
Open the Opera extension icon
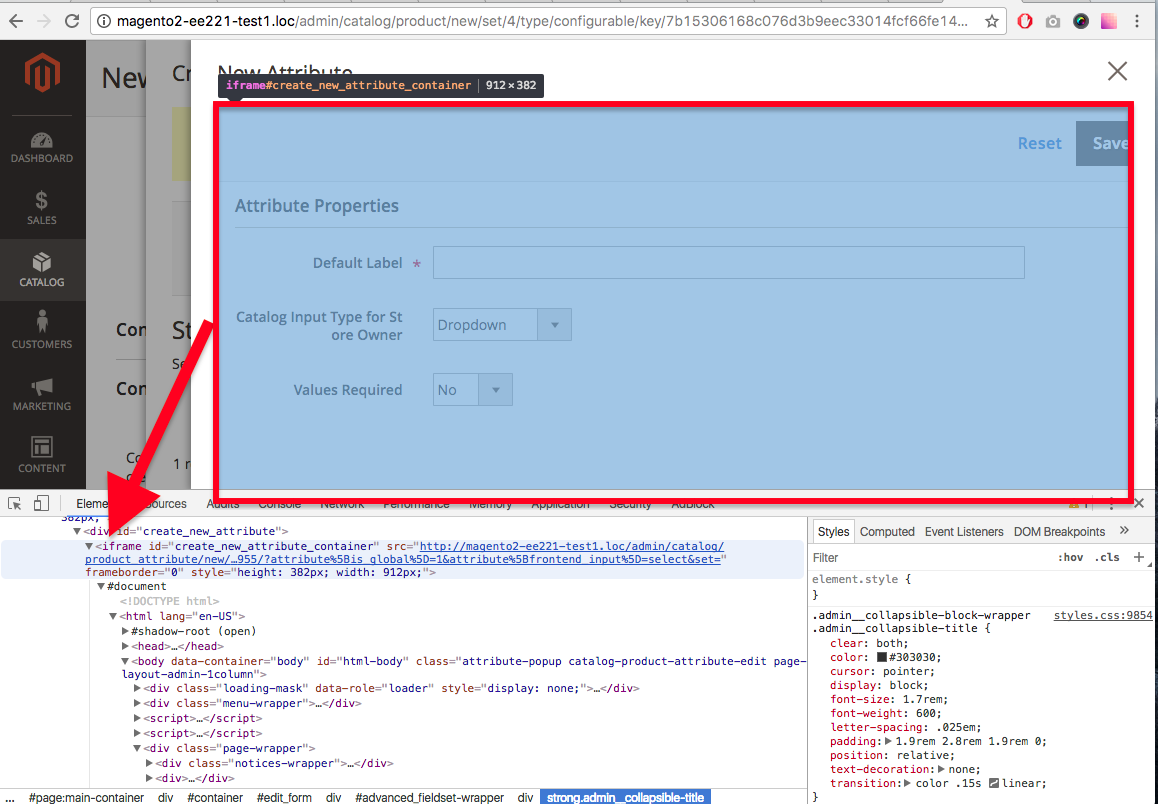click(1025, 21)
